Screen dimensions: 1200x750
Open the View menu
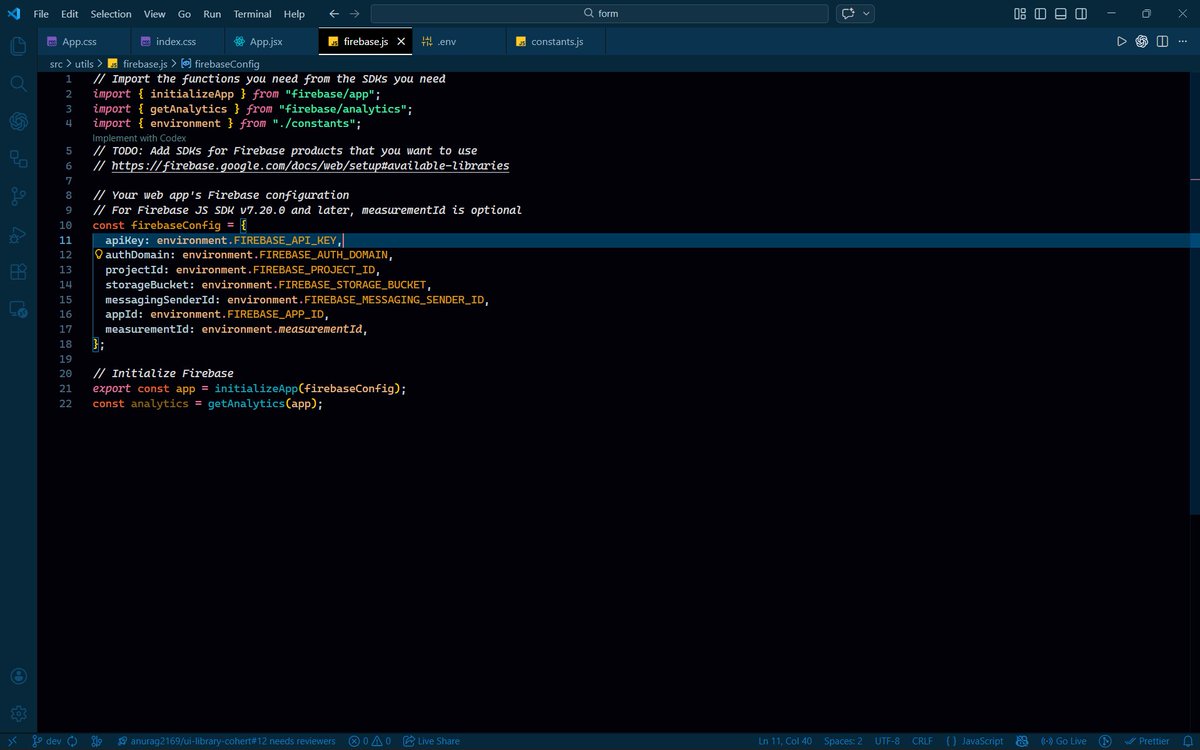[155, 14]
